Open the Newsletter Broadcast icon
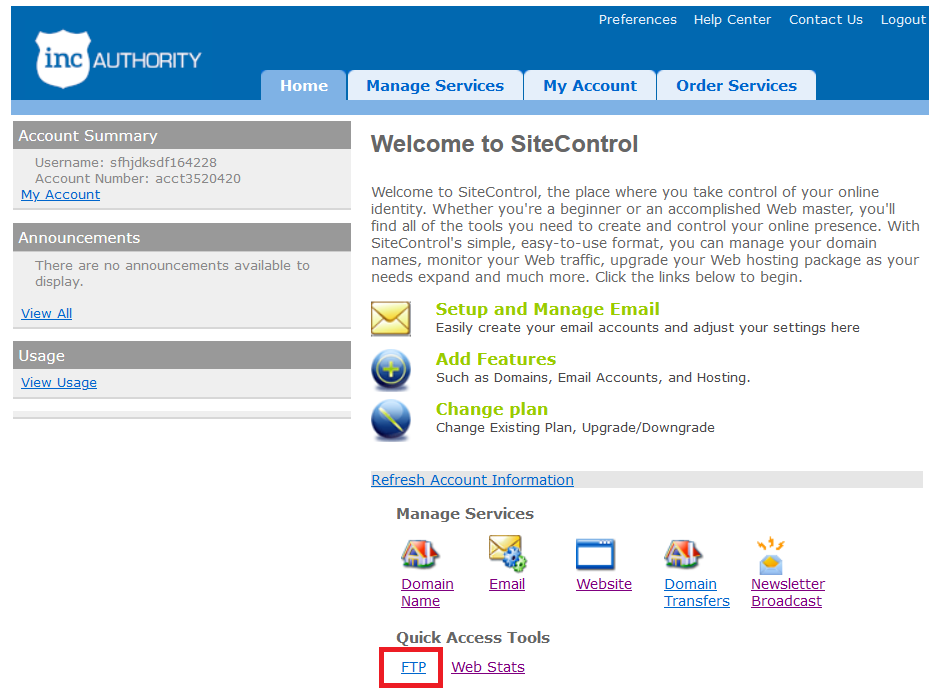This screenshot has height=699, width=929. (770, 555)
